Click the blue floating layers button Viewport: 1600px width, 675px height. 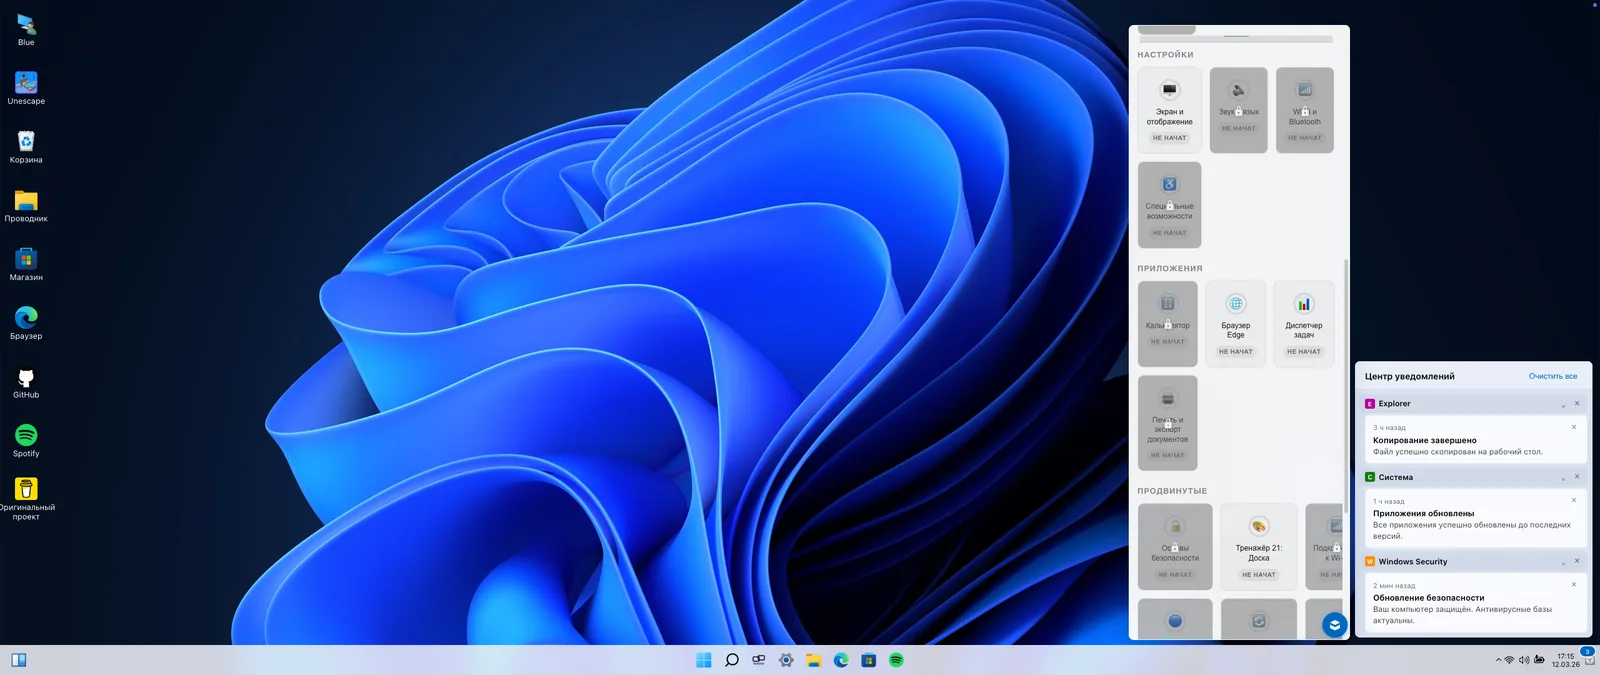(1334, 625)
